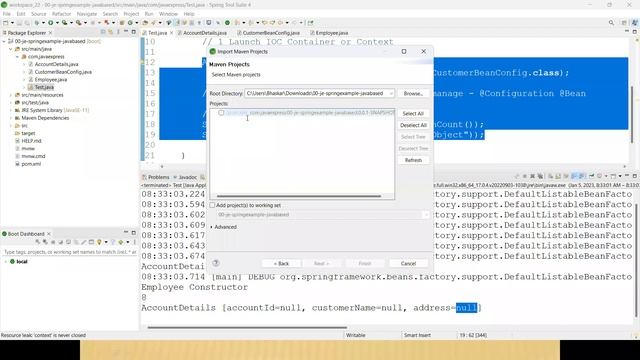The height and width of the screenshot is (360, 640).
Task: Open the working set dropdown
Action: point(426,215)
